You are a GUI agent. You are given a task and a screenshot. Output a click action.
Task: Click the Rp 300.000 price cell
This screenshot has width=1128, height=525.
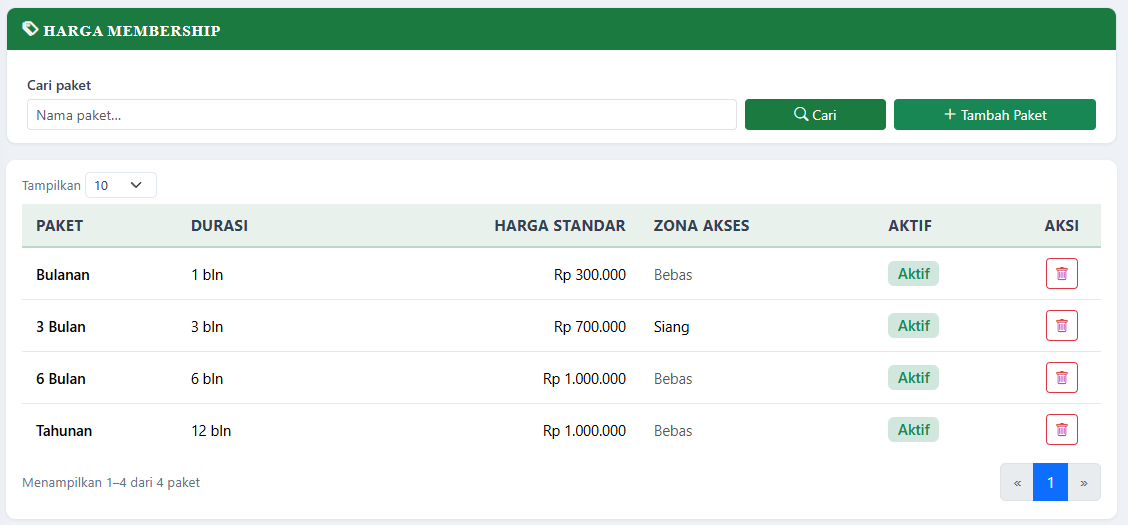point(590,275)
